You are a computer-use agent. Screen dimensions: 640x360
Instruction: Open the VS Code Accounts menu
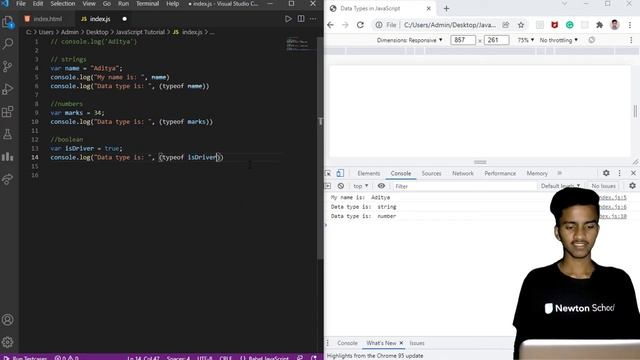(8, 320)
